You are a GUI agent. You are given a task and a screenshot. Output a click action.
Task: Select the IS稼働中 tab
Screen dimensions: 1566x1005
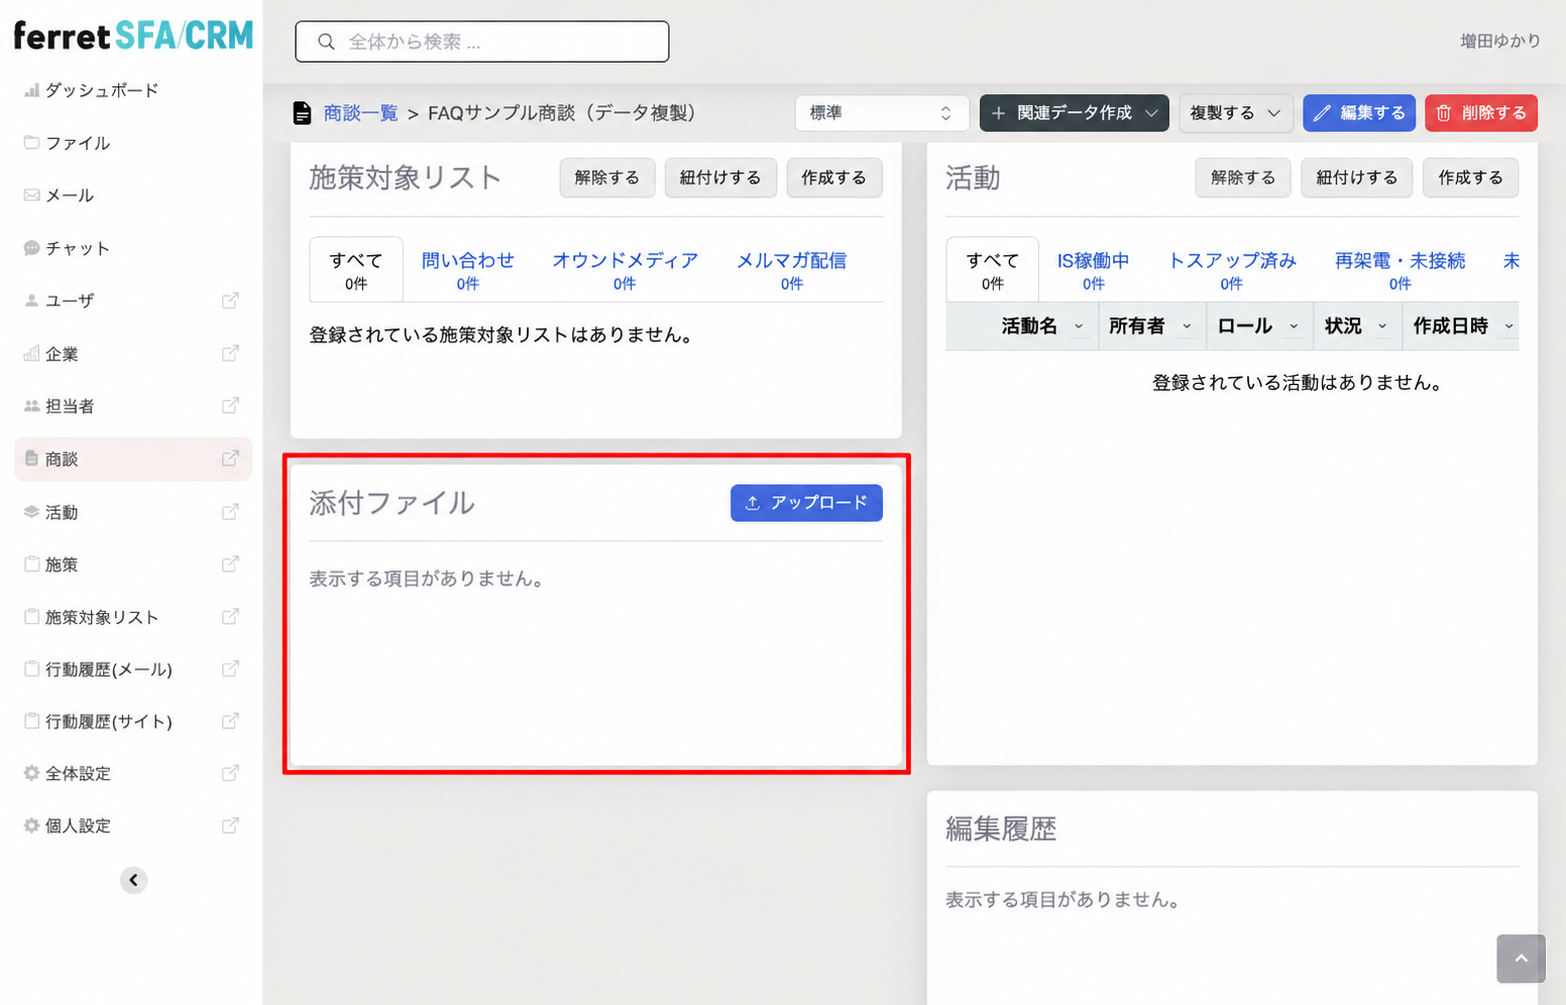pyautogui.click(x=1093, y=270)
